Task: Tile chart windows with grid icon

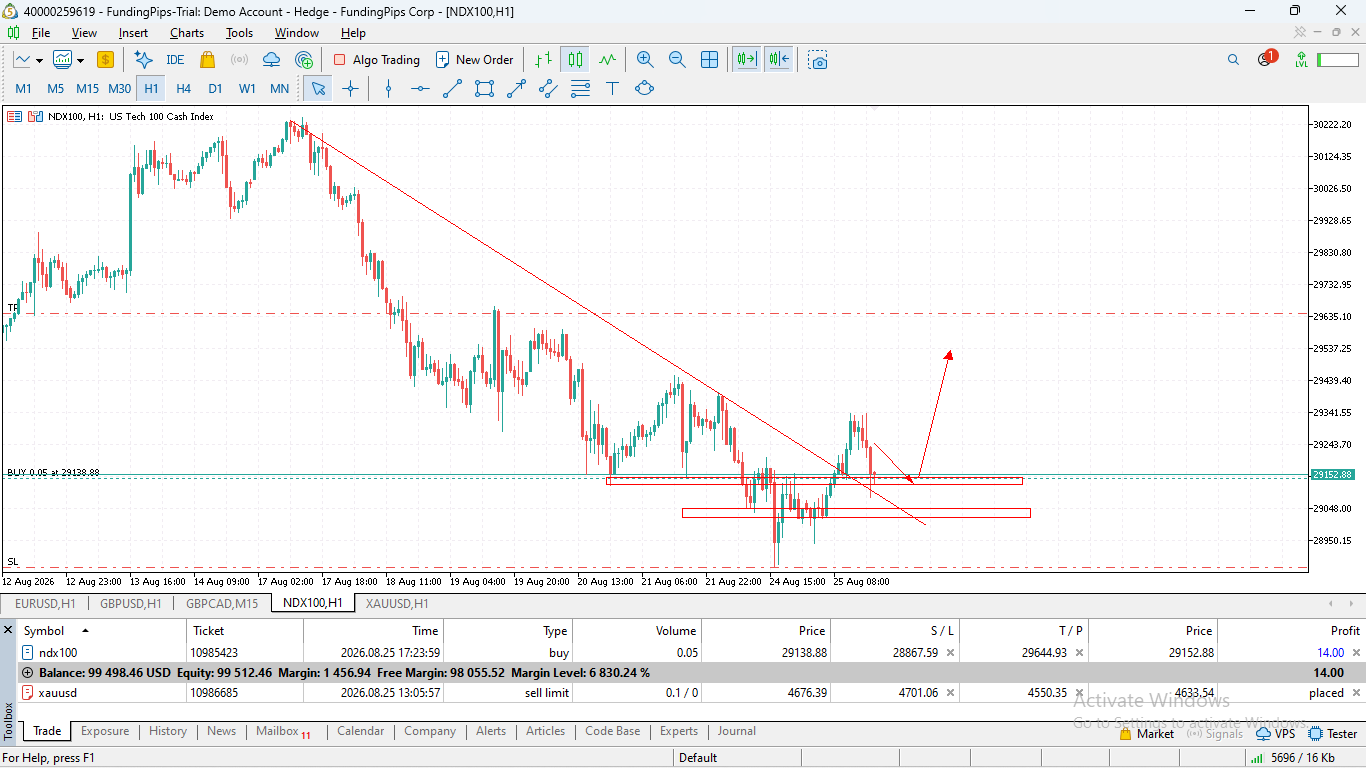Action: coord(709,60)
